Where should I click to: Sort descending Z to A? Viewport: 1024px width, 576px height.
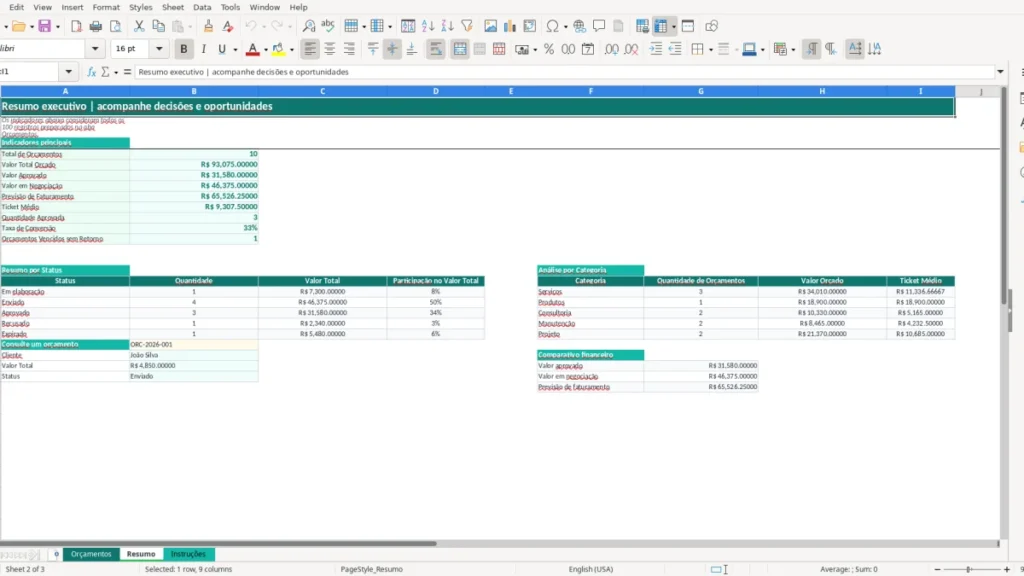[x=447, y=26]
